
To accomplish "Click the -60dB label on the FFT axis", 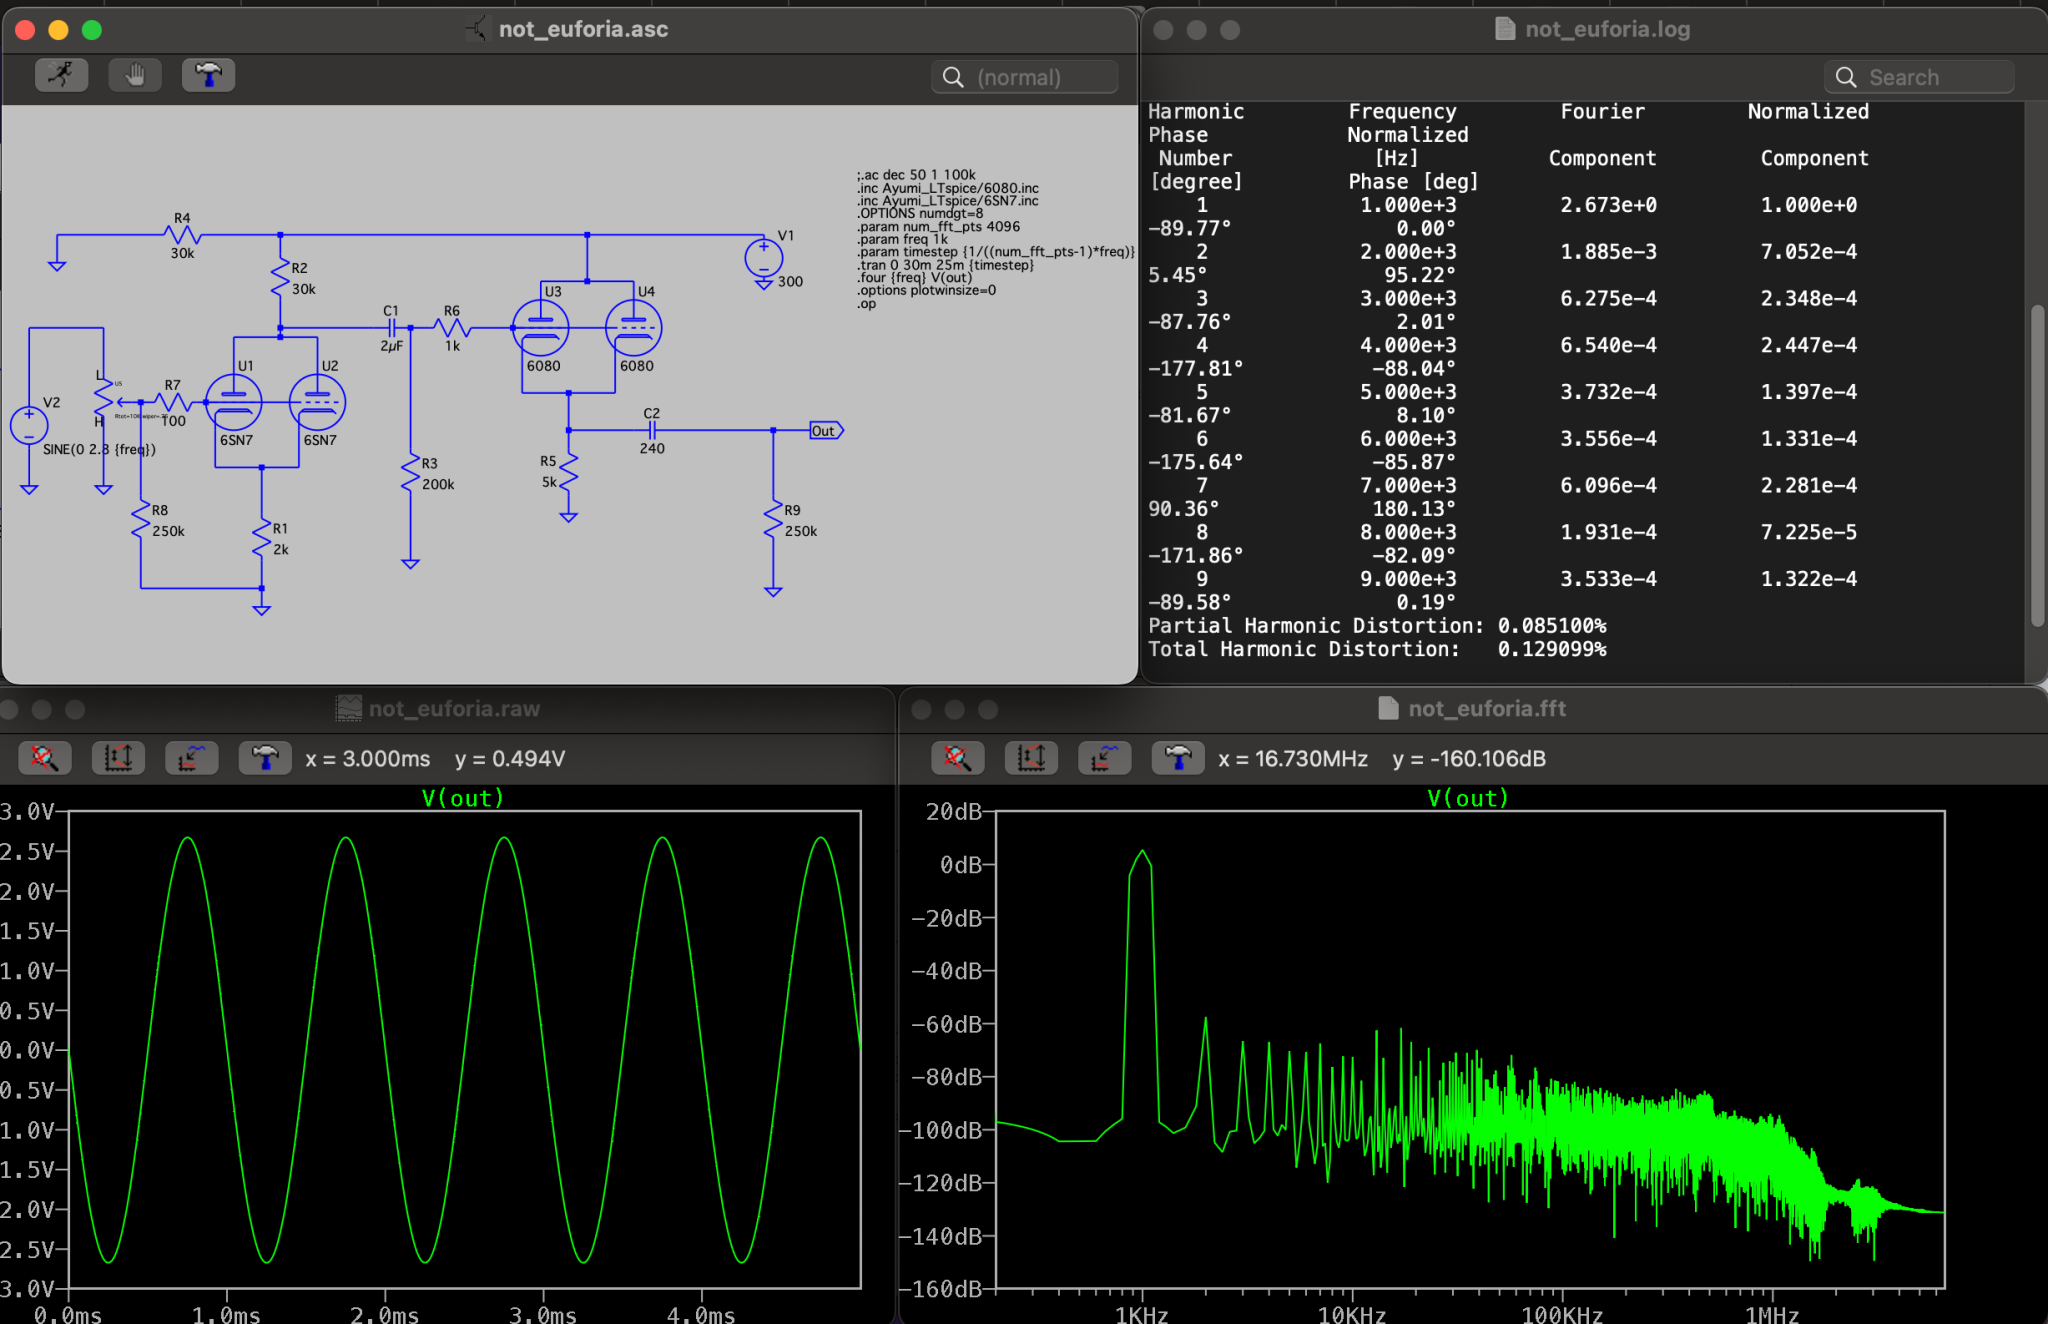I will coord(947,1024).
